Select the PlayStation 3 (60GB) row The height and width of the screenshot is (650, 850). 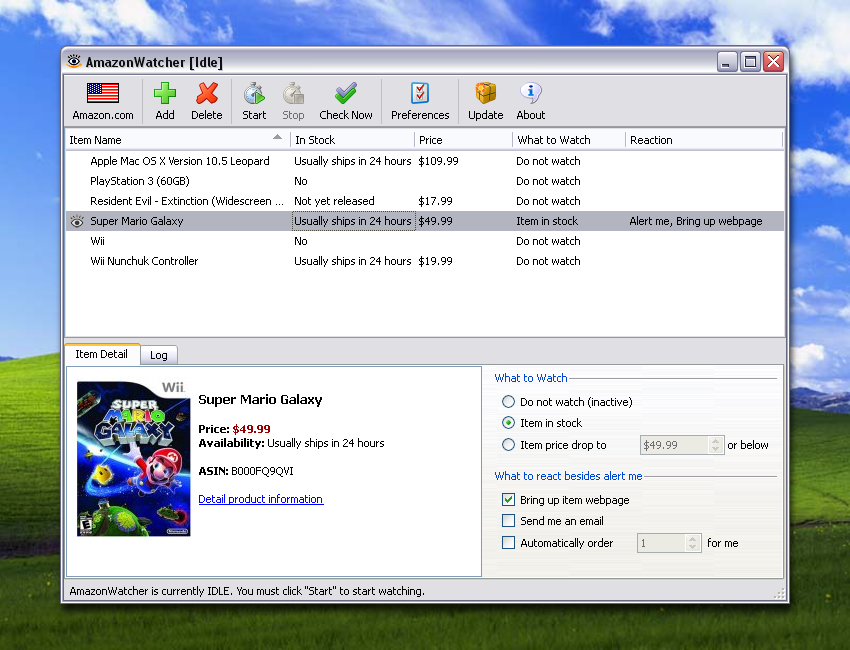pyautogui.click(x=425, y=181)
